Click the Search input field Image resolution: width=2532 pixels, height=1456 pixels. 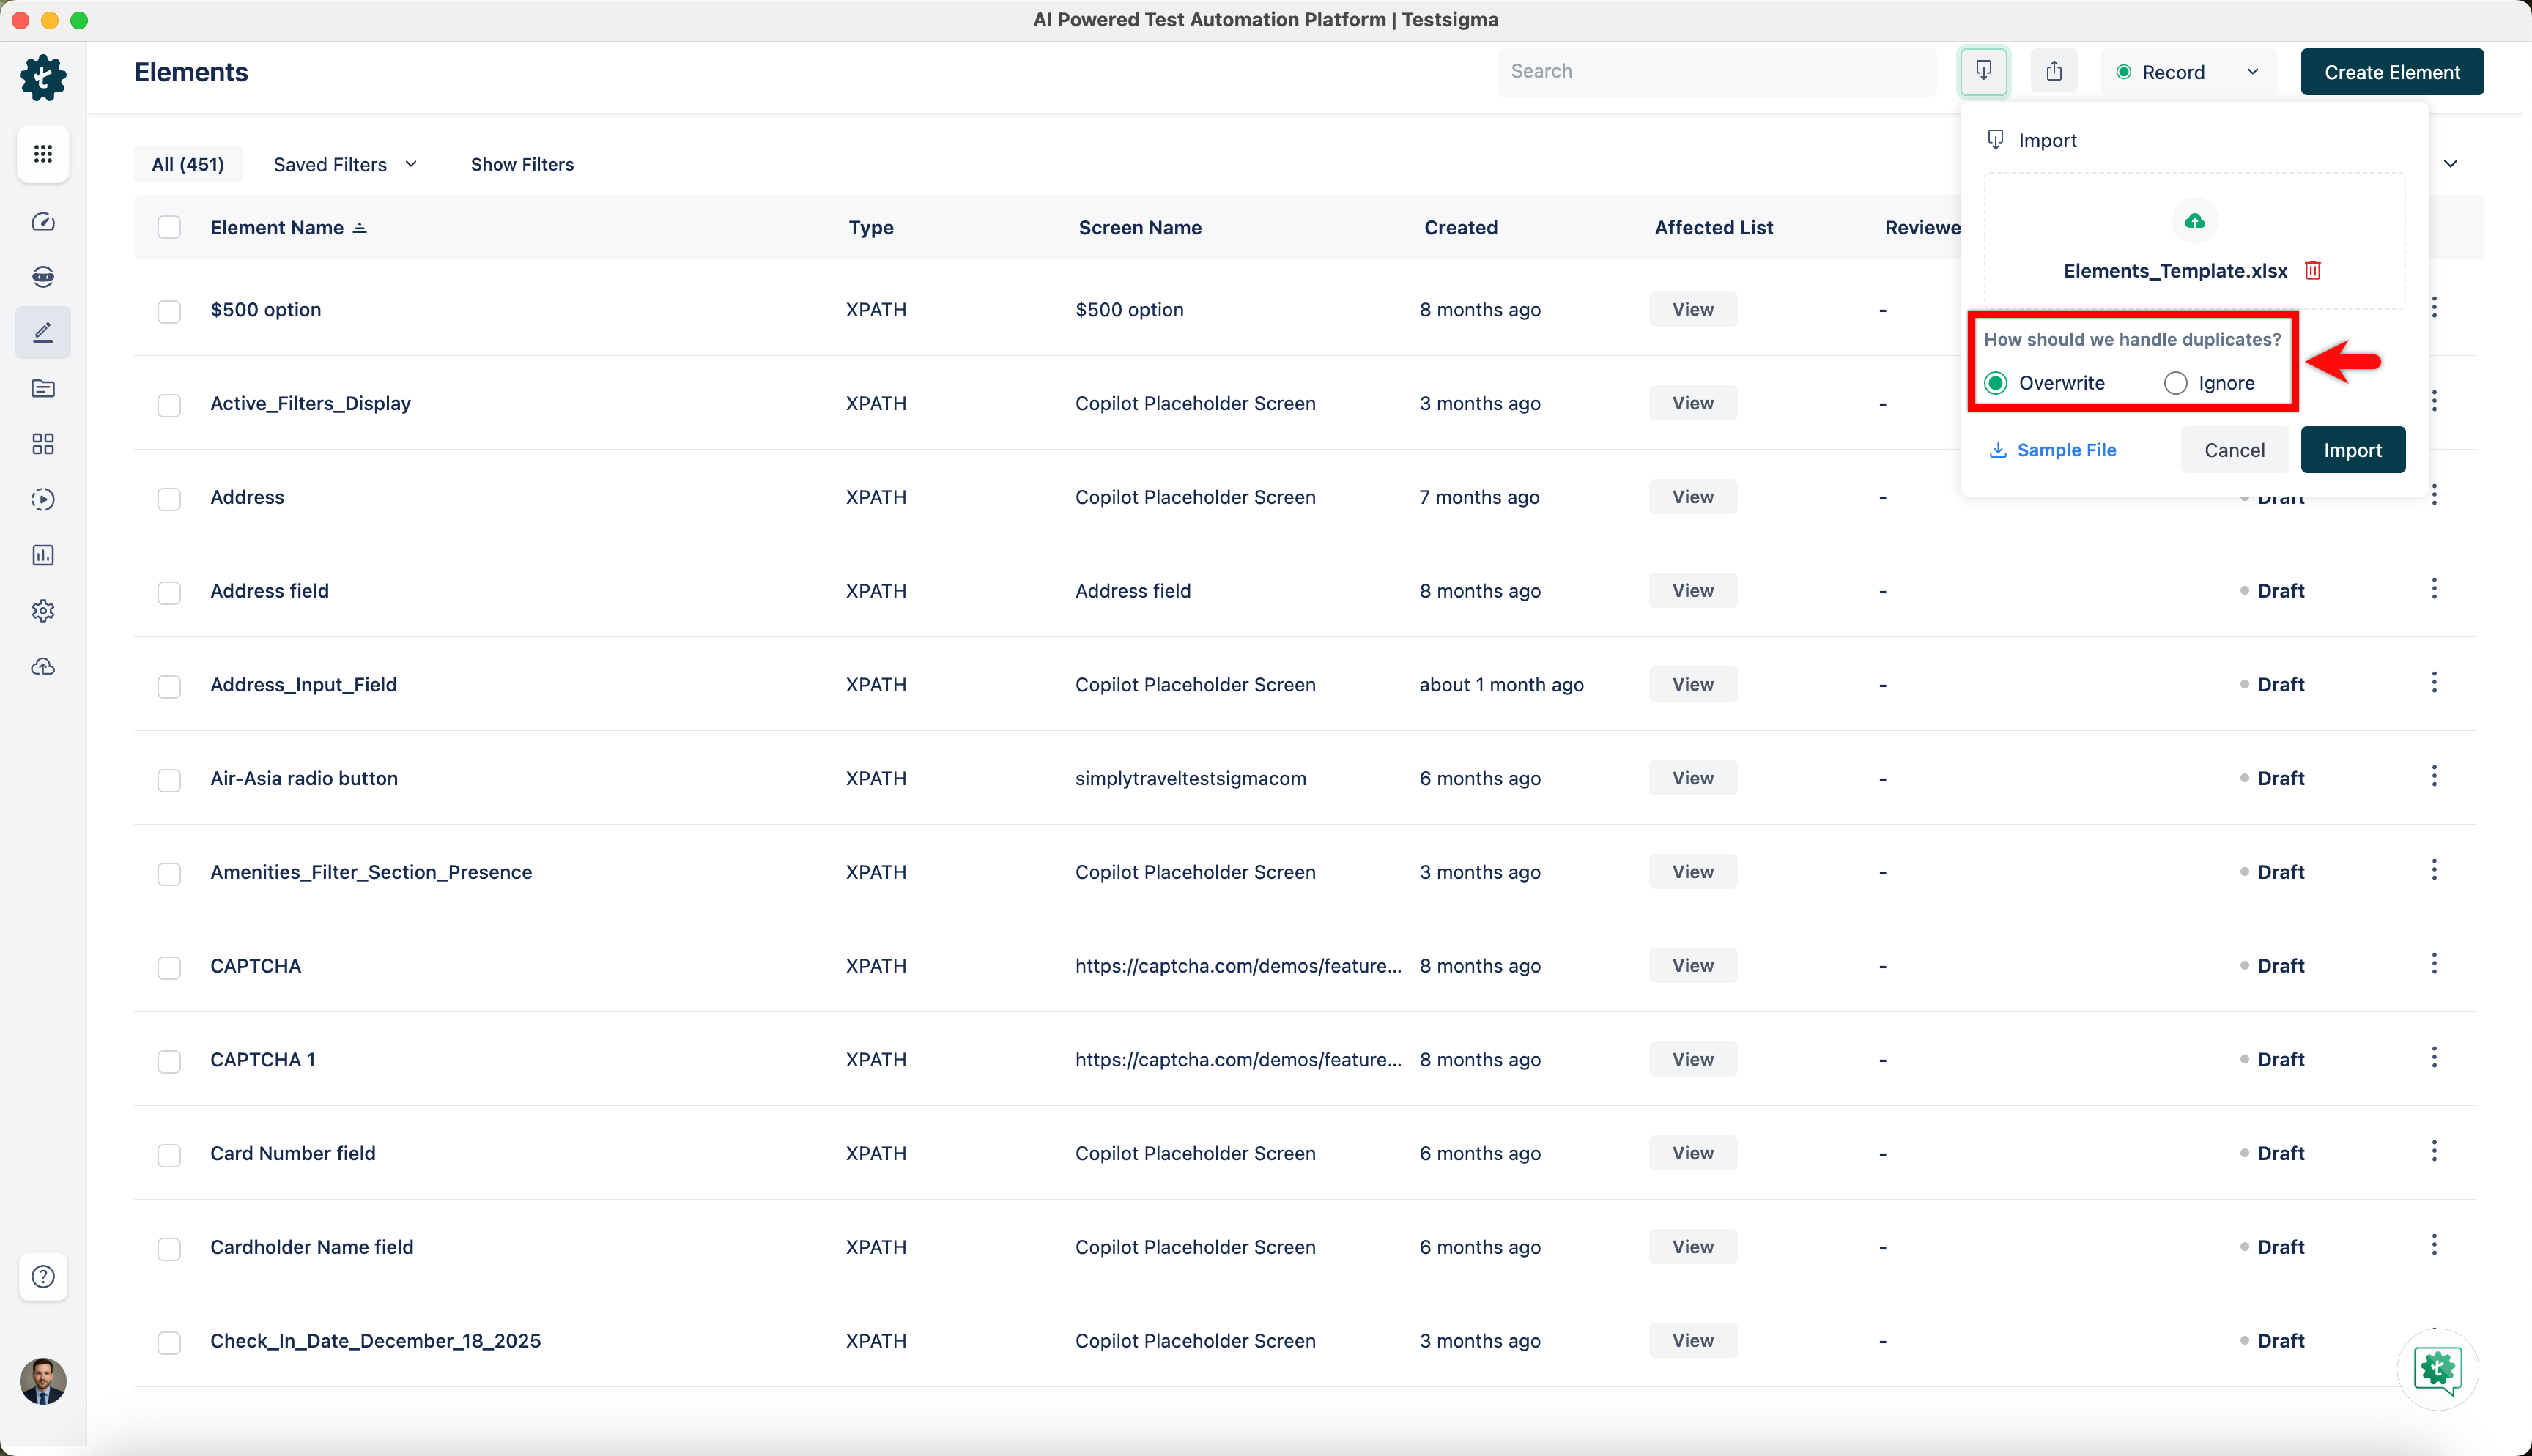click(1715, 71)
